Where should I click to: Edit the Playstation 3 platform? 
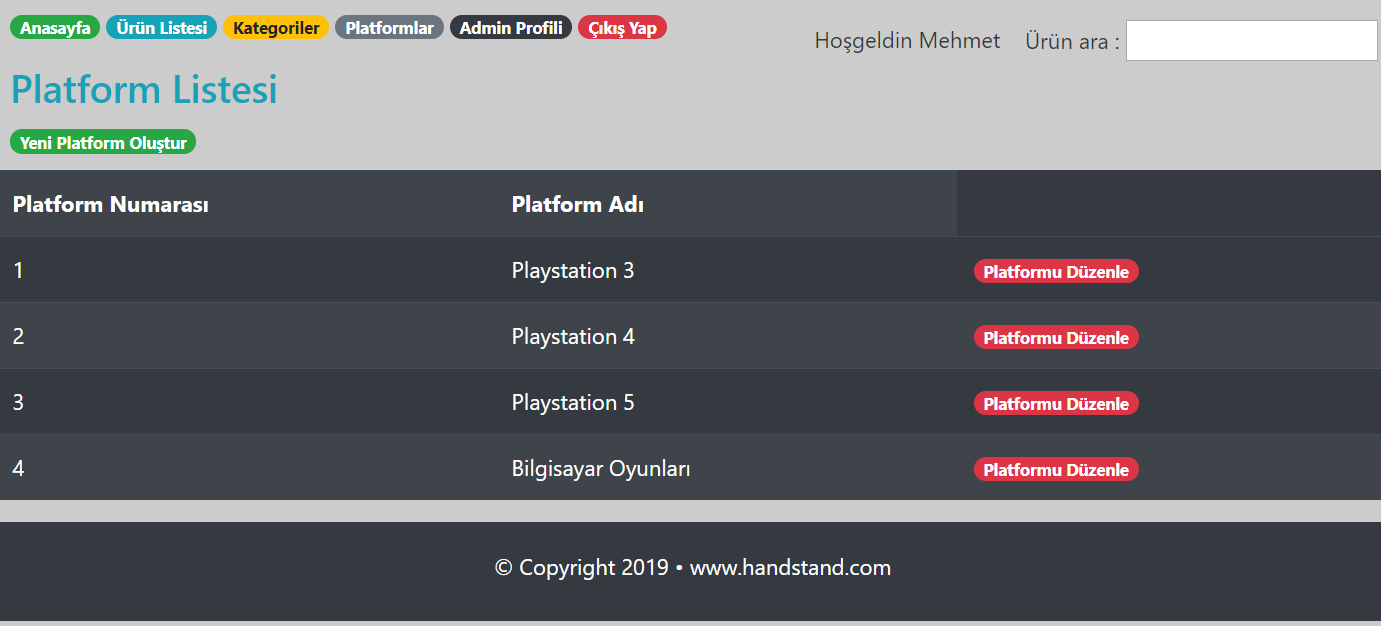click(1056, 272)
